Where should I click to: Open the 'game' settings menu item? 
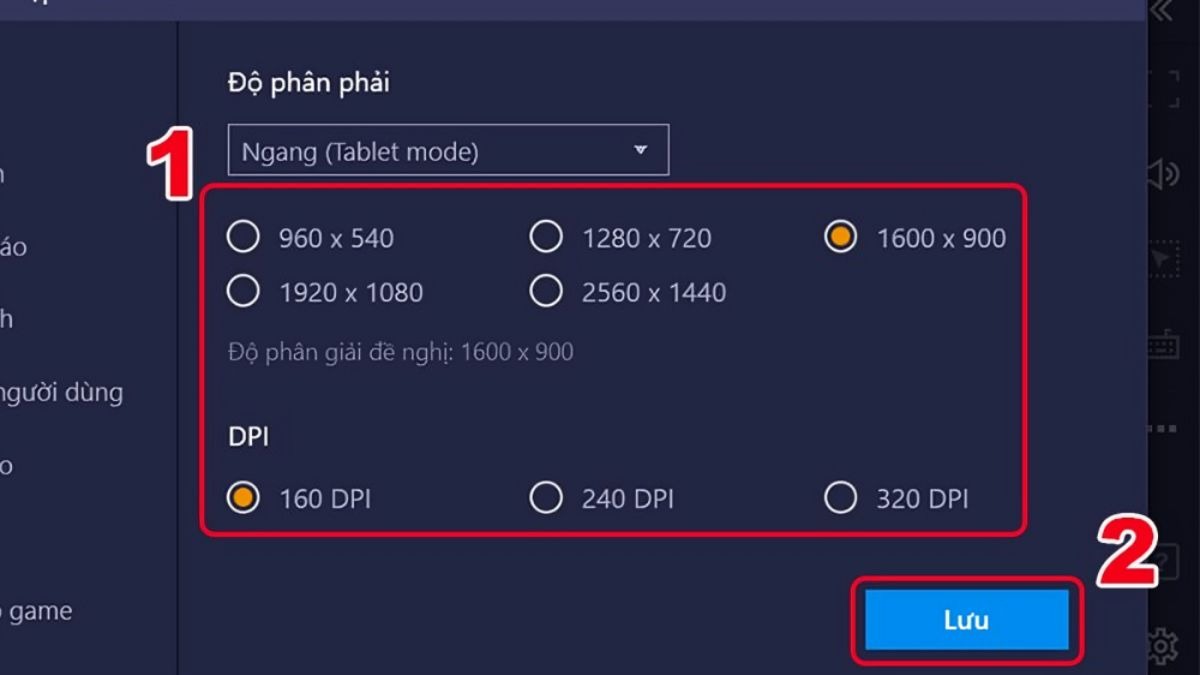click(40, 611)
